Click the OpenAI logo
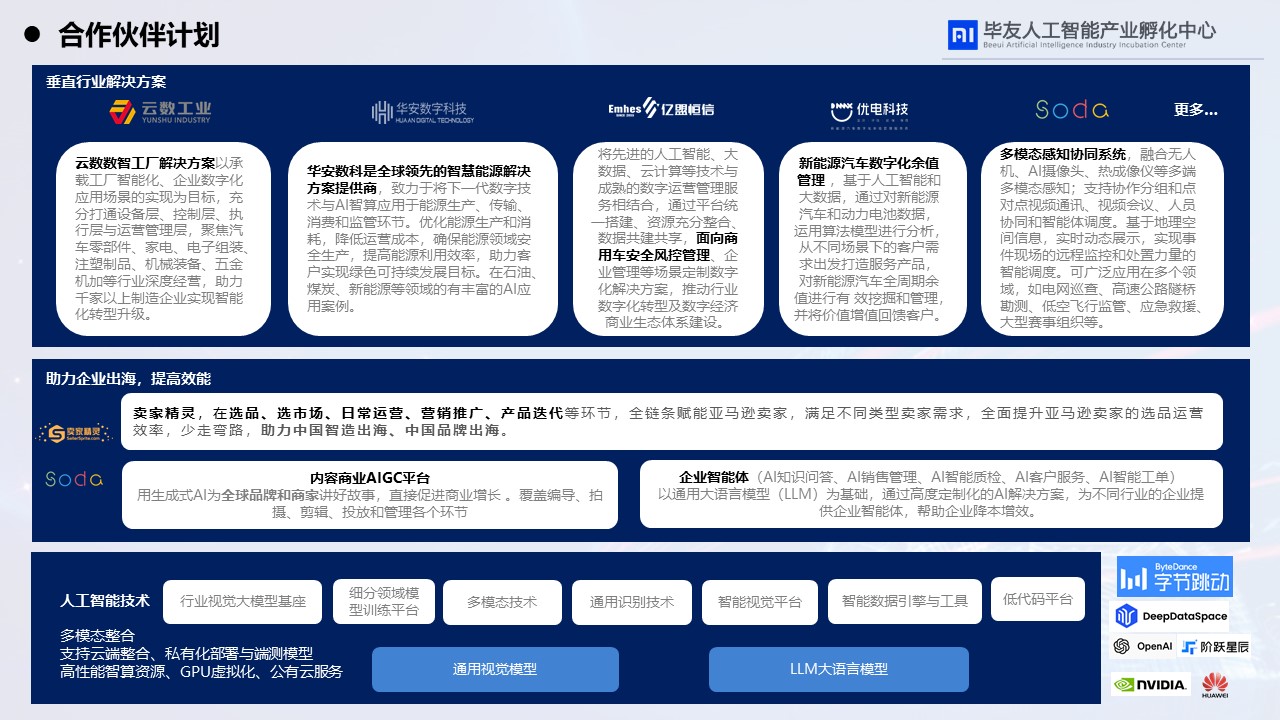This screenshot has width=1280, height=720. pyautogui.click(x=1143, y=646)
